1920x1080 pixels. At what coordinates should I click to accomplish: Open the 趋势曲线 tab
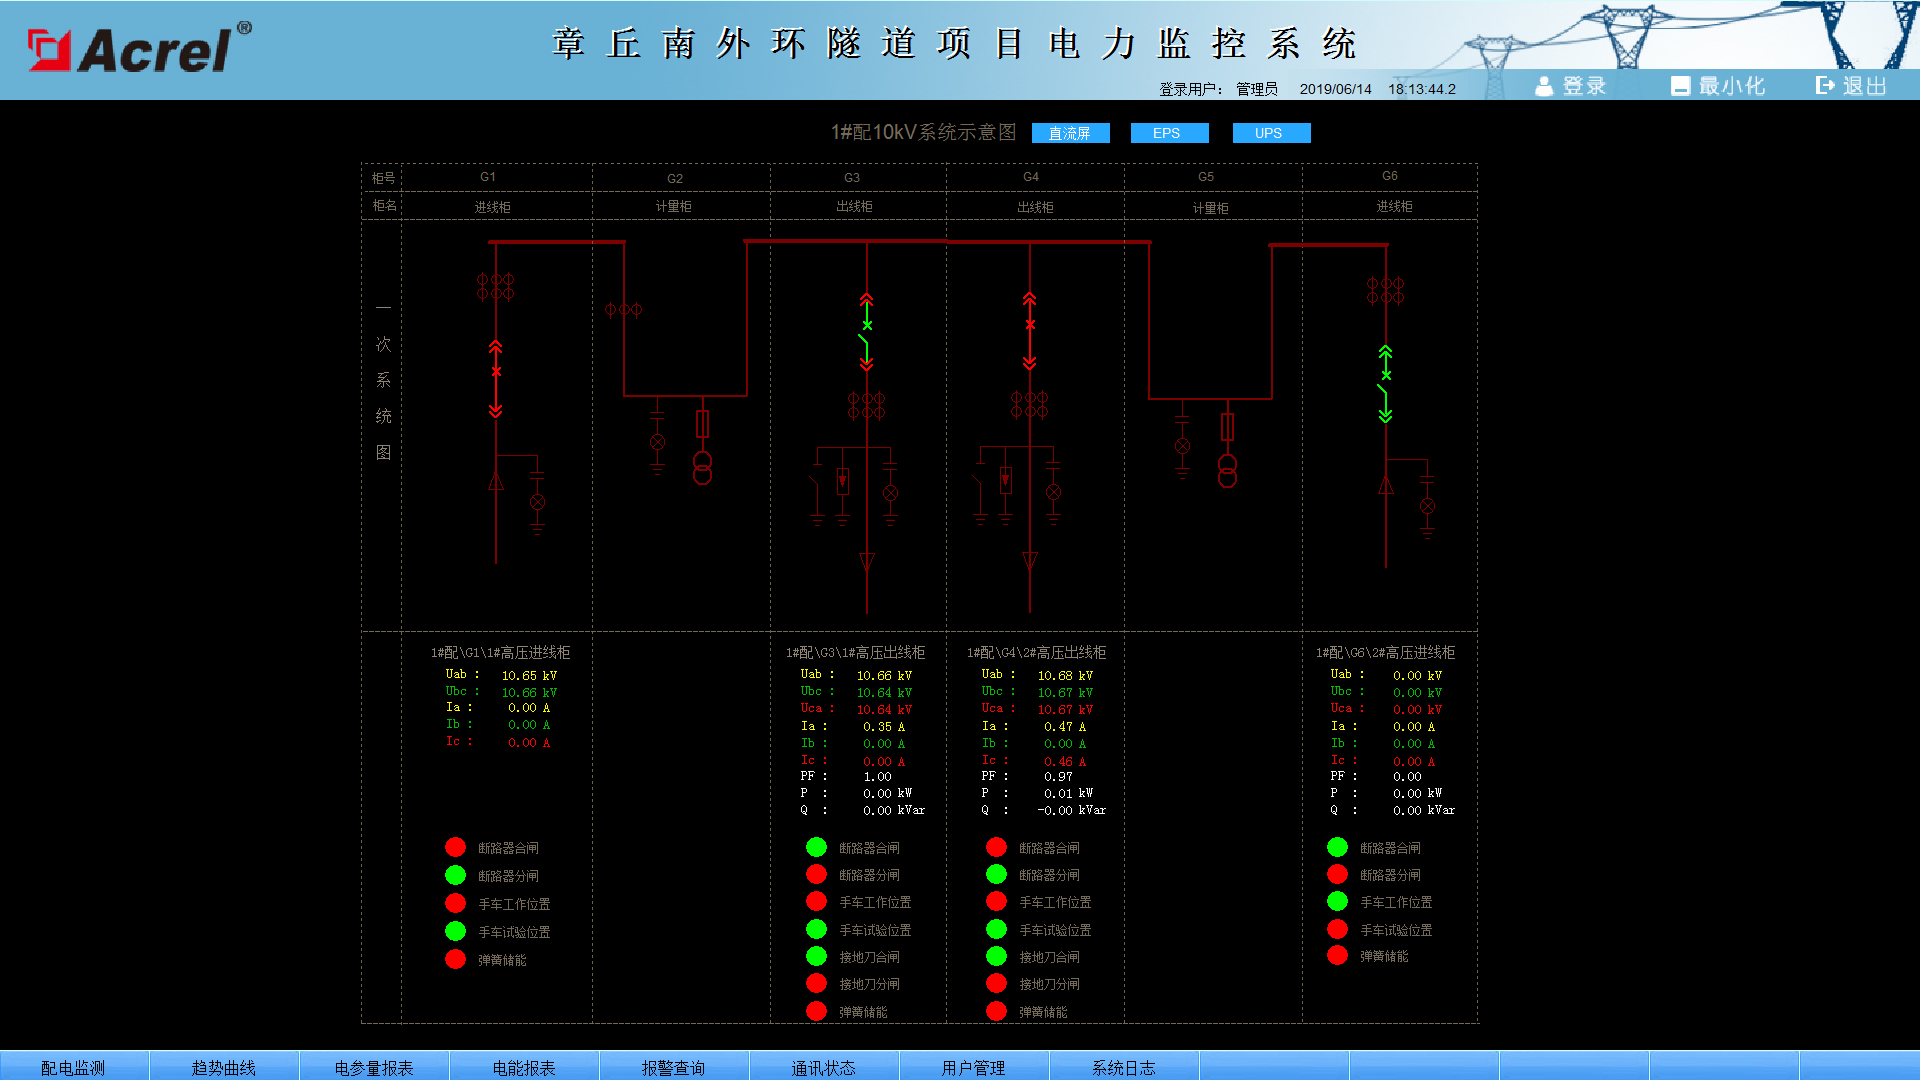point(224,1067)
